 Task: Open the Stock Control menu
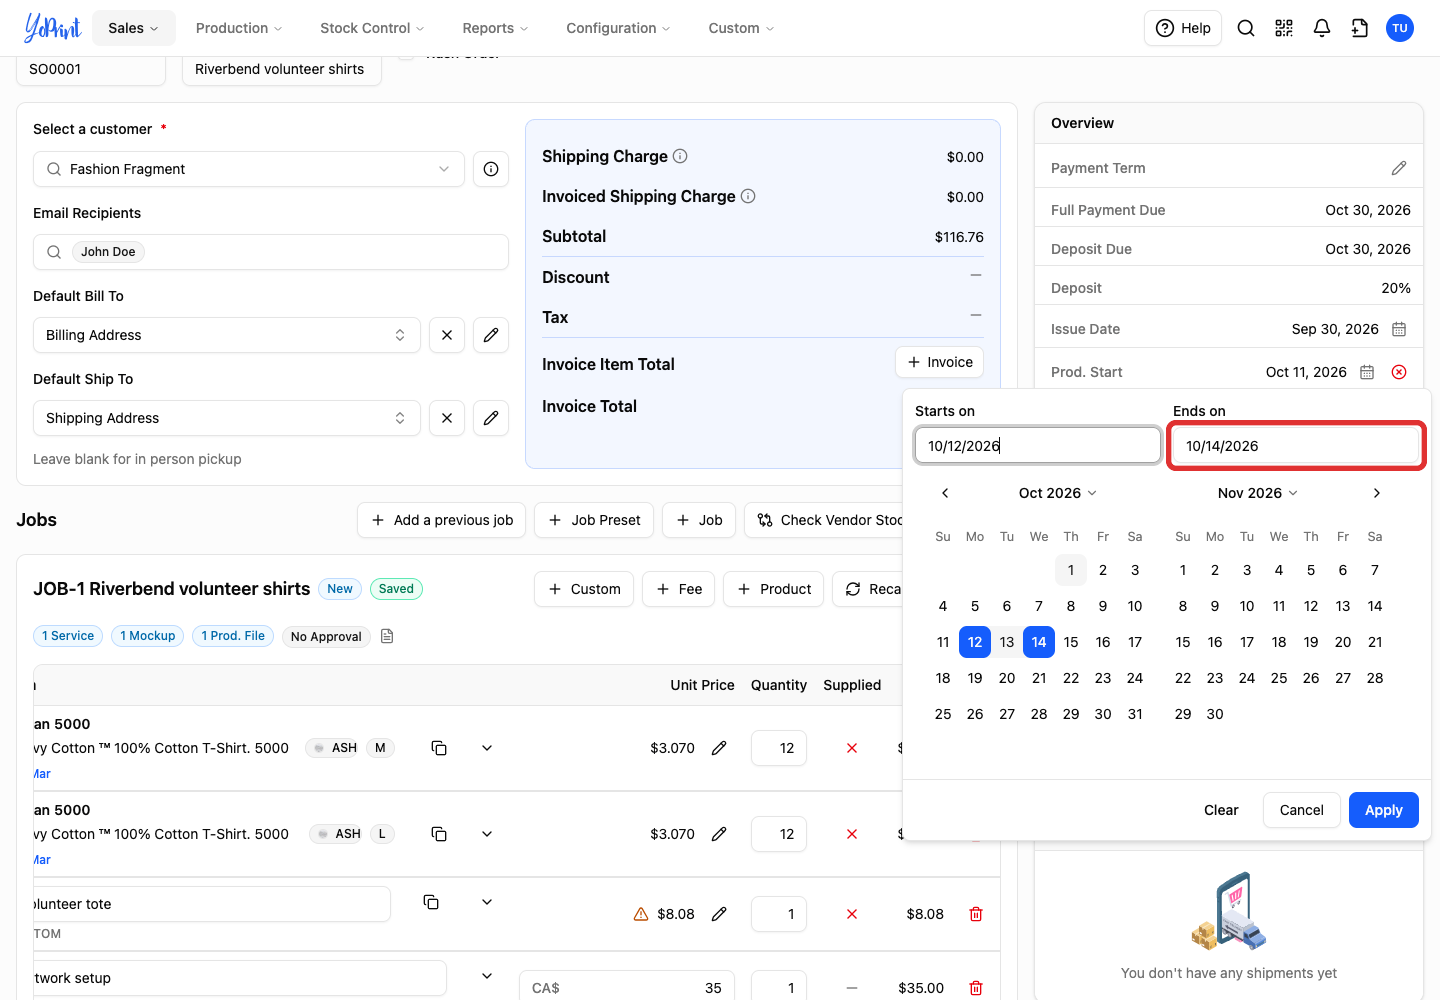point(372,28)
